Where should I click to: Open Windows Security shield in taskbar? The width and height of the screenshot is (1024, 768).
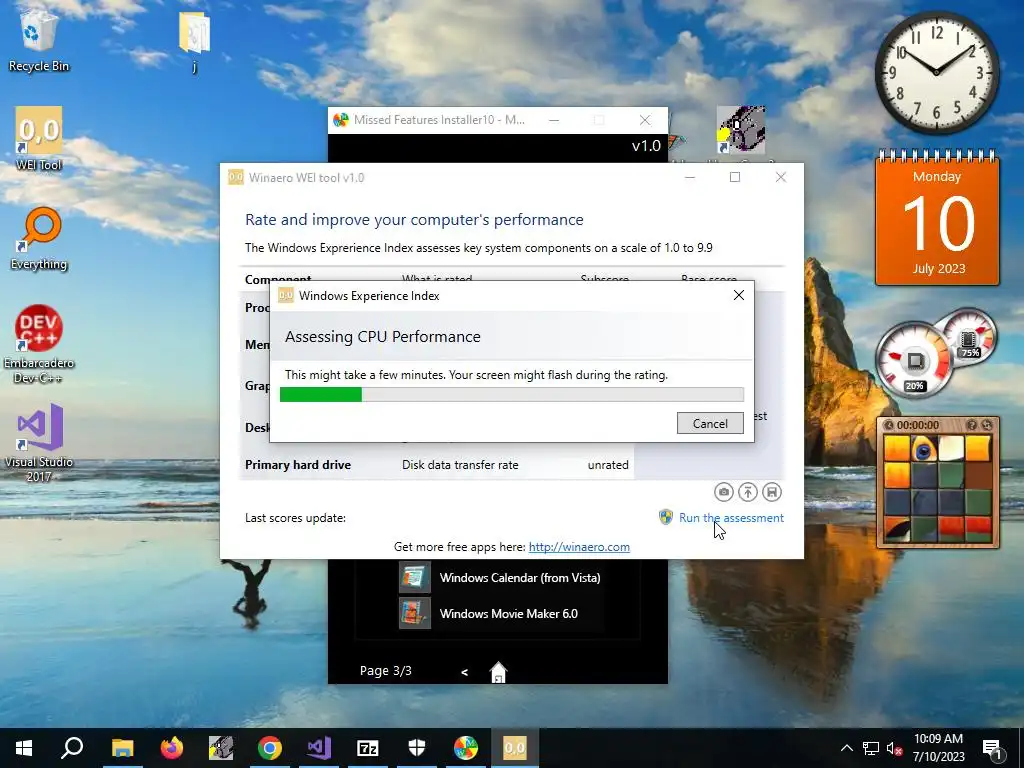point(417,748)
